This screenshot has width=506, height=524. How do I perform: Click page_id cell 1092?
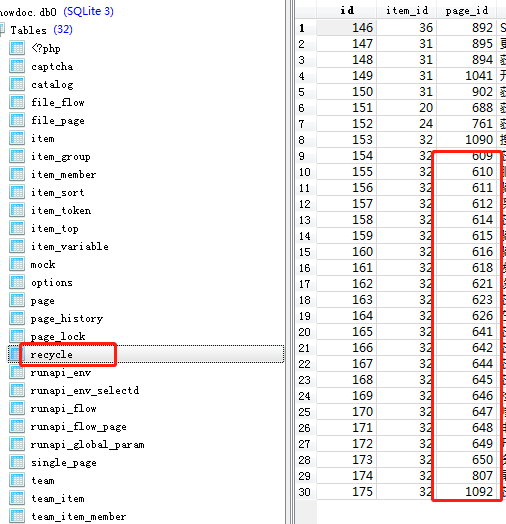[x=467, y=492]
